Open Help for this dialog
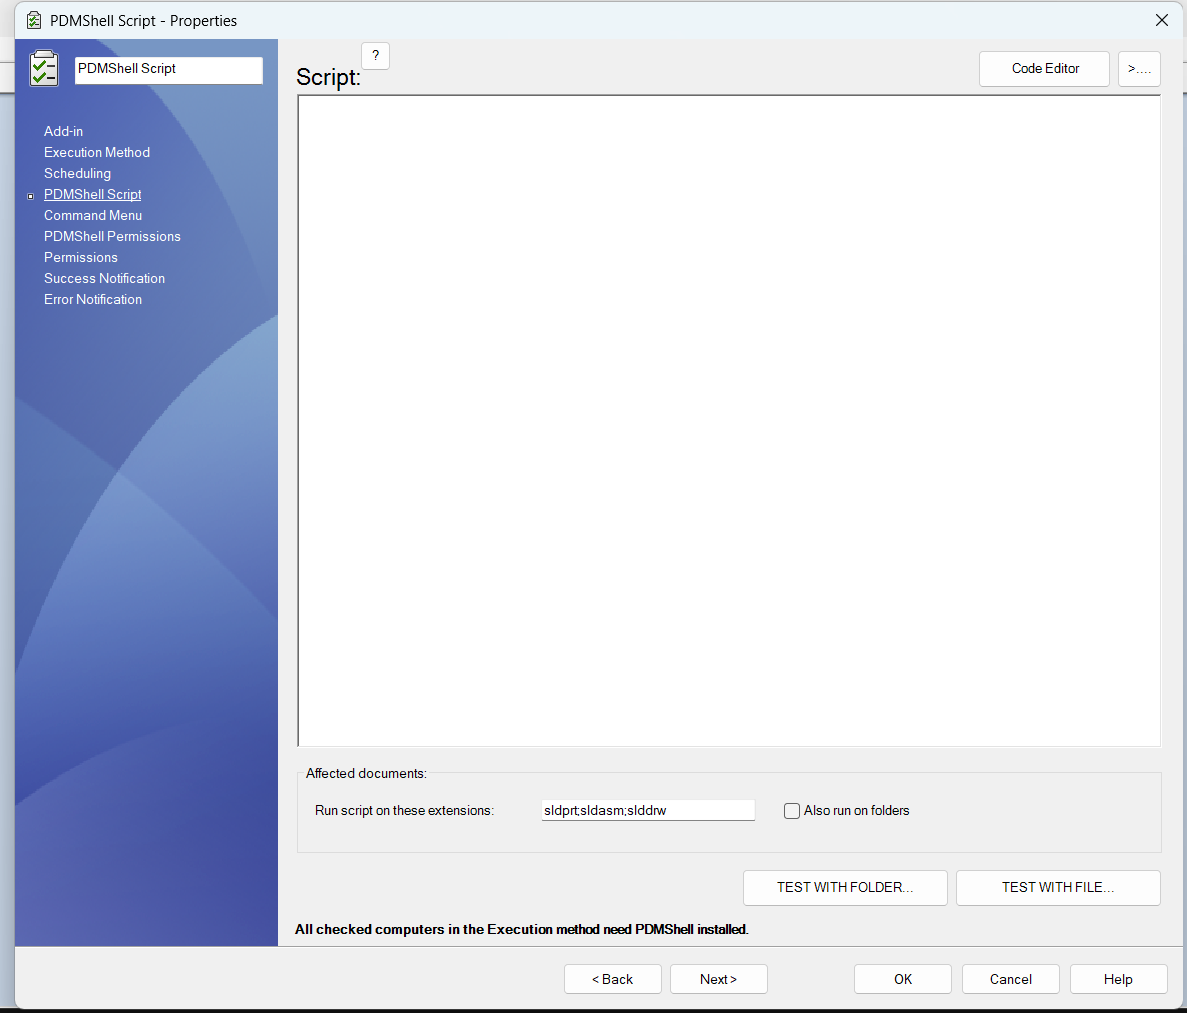The image size is (1187, 1013). (x=1118, y=979)
